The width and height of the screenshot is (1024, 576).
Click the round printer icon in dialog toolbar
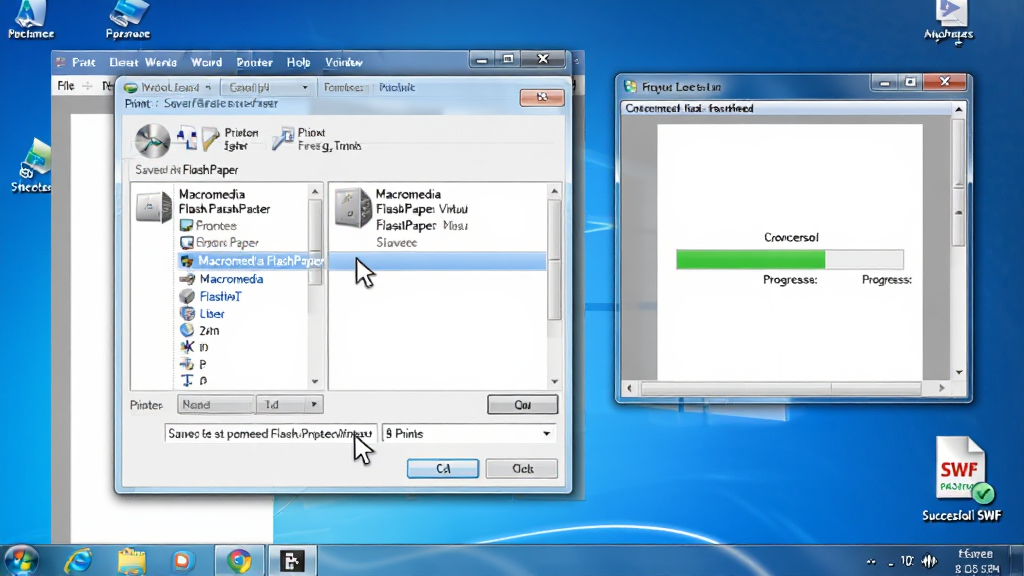pos(152,140)
